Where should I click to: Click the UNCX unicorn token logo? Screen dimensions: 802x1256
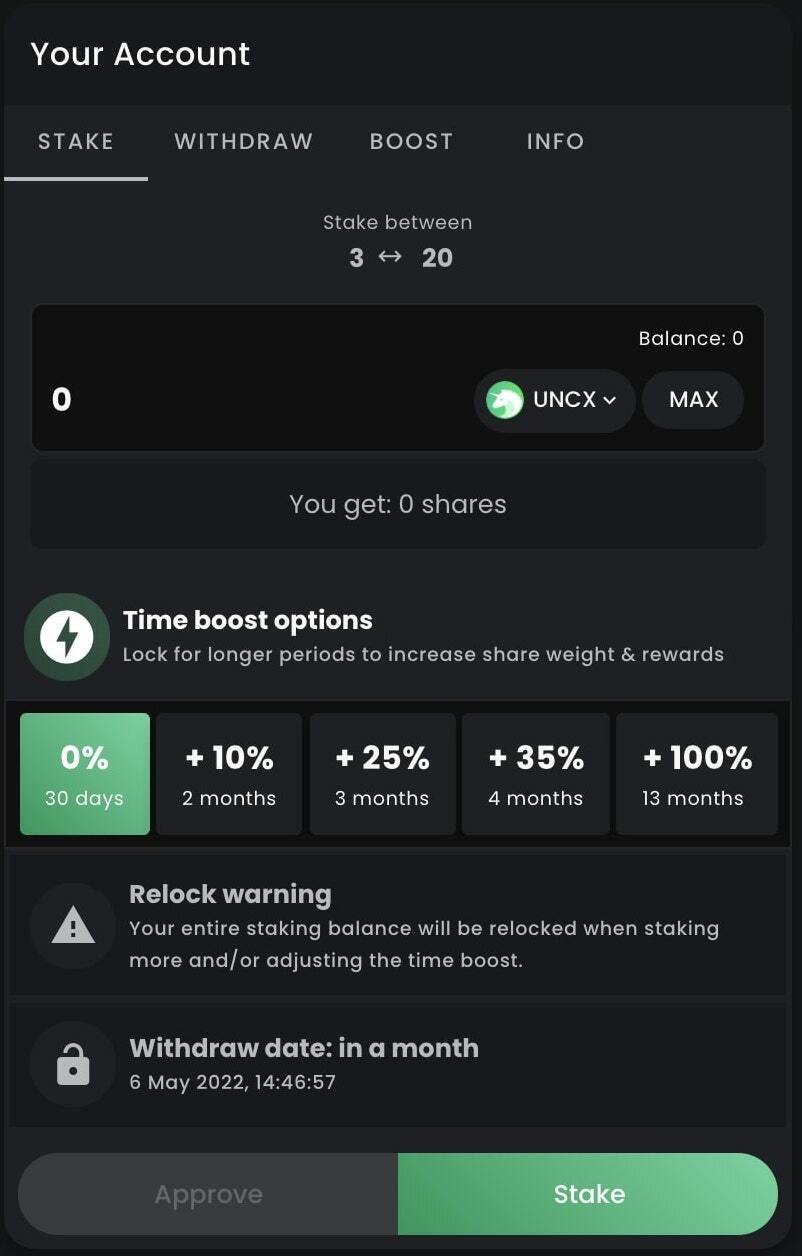505,400
